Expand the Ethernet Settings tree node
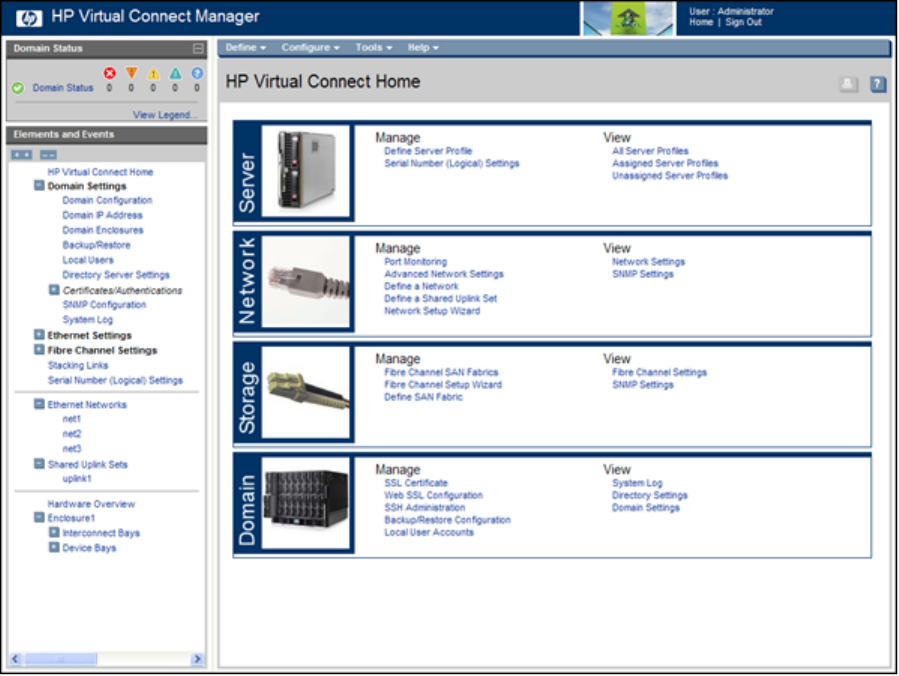 click(x=39, y=336)
